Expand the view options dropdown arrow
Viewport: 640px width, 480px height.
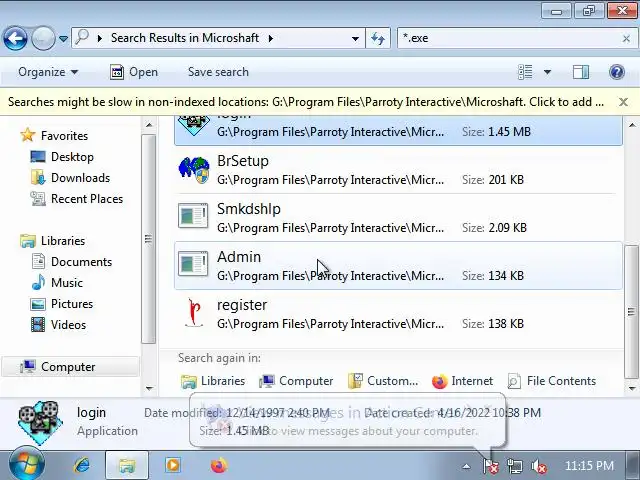547,73
